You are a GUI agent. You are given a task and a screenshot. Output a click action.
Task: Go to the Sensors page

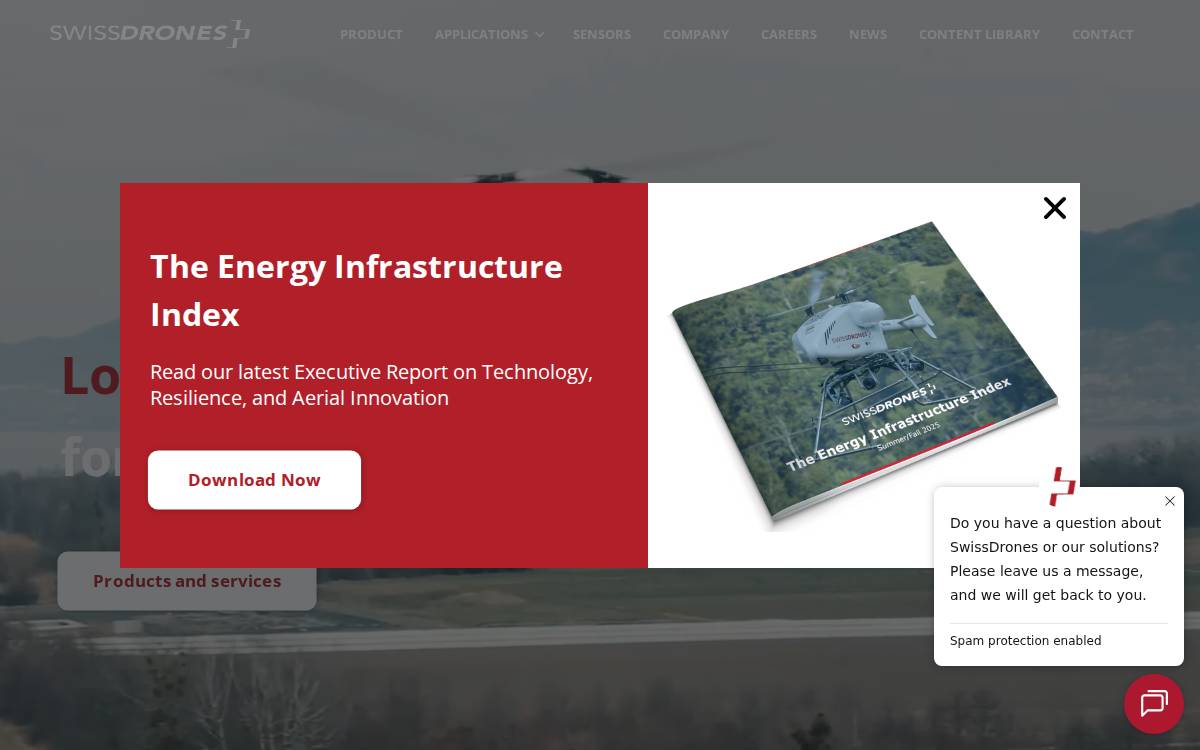point(602,34)
